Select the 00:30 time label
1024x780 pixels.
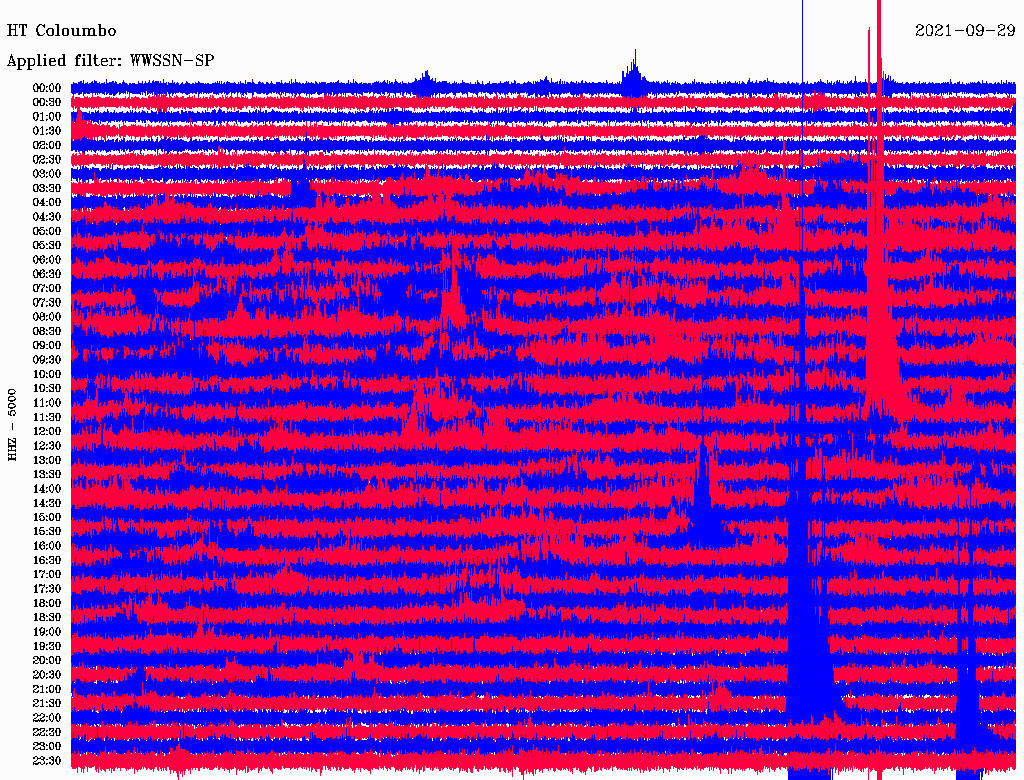pos(47,103)
